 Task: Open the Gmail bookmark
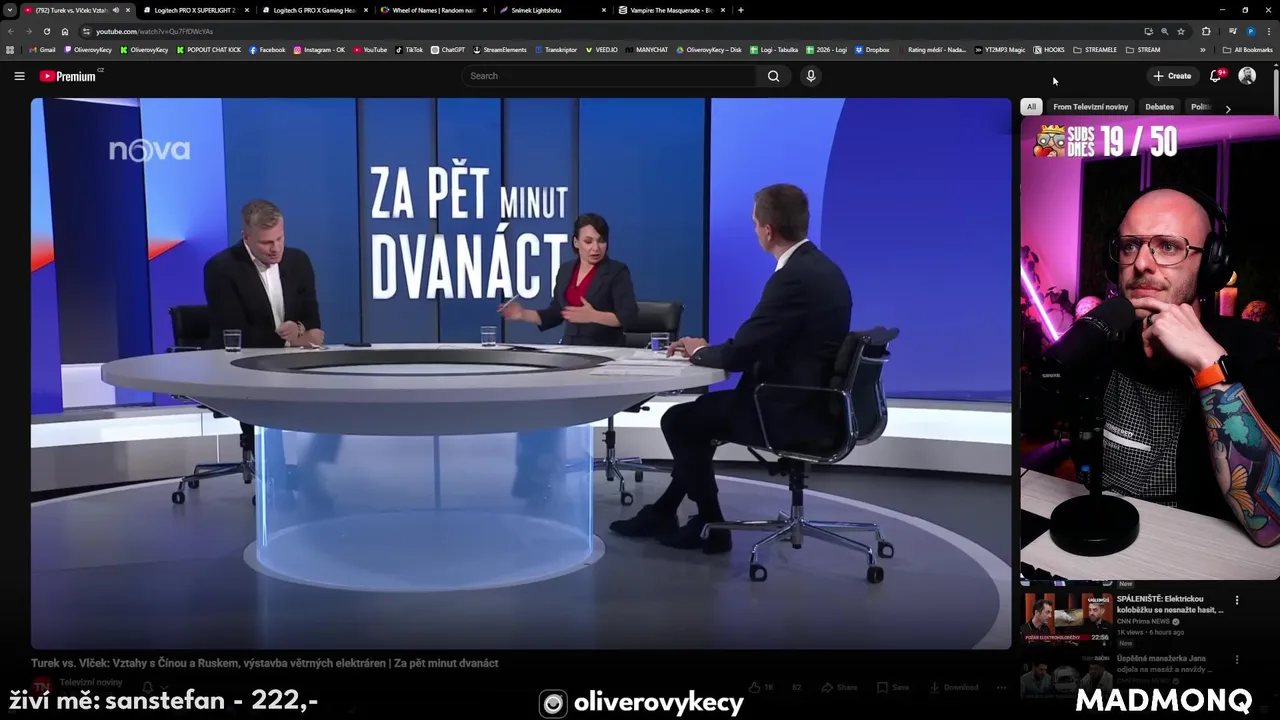pos(43,49)
